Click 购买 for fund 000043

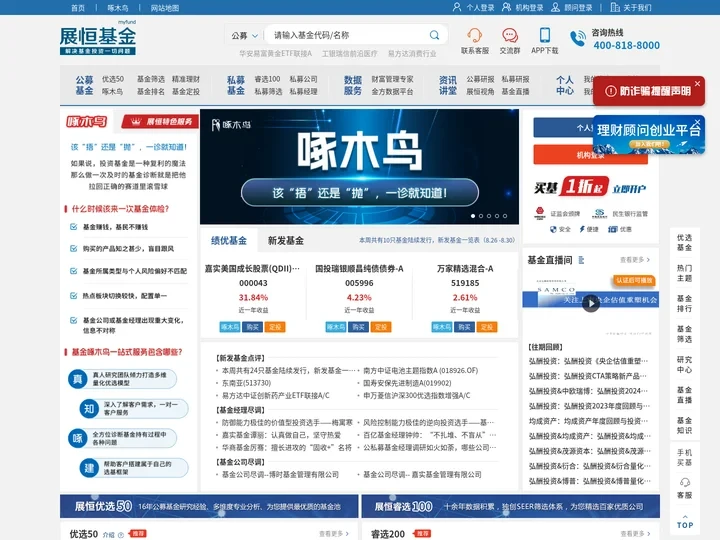click(253, 327)
